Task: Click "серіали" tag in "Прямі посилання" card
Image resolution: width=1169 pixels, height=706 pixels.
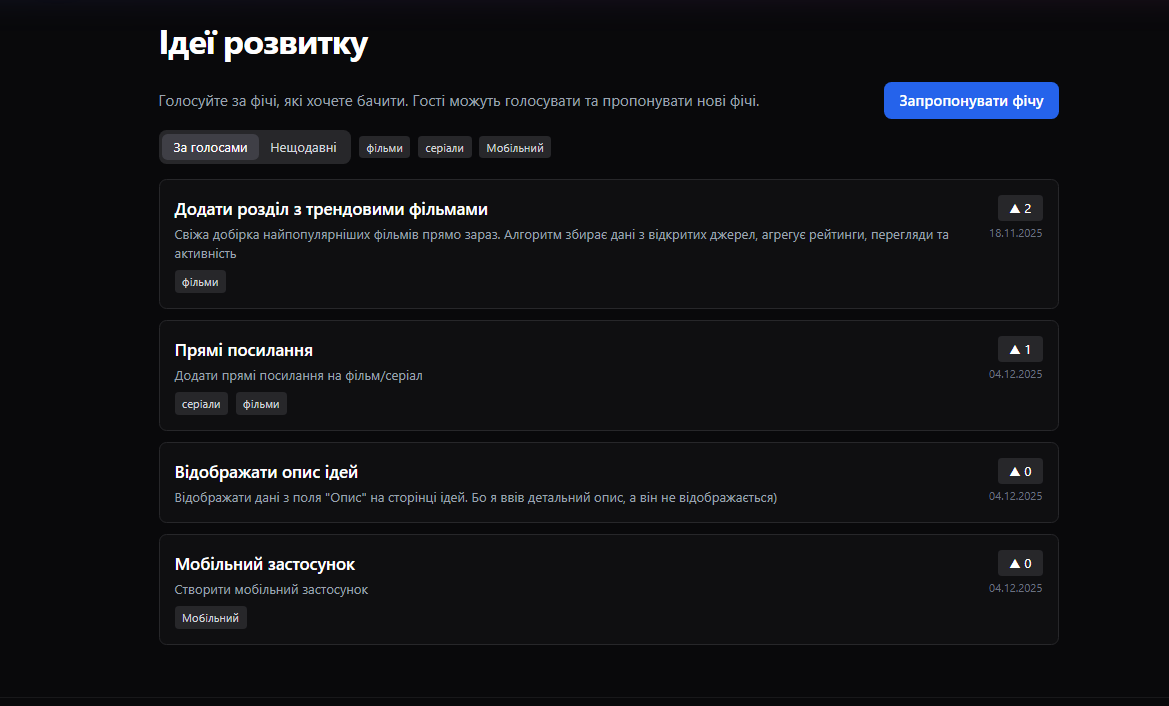Action: [x=201, y=404]
